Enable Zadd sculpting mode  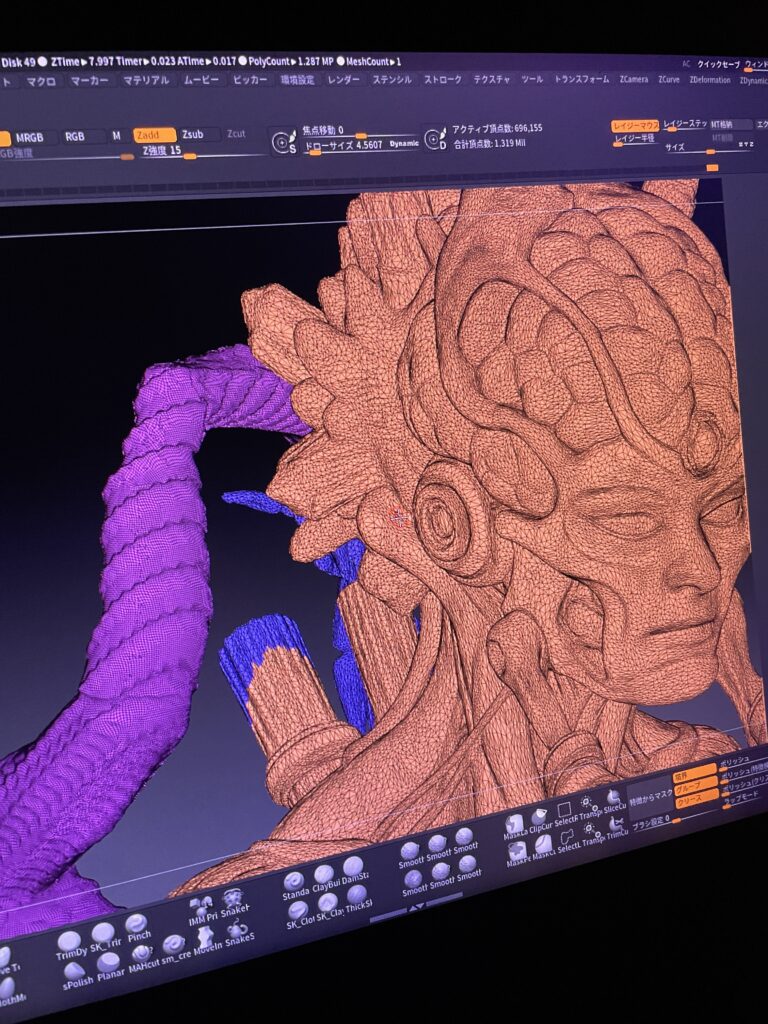pyautogui.click(x=155, y=135)
